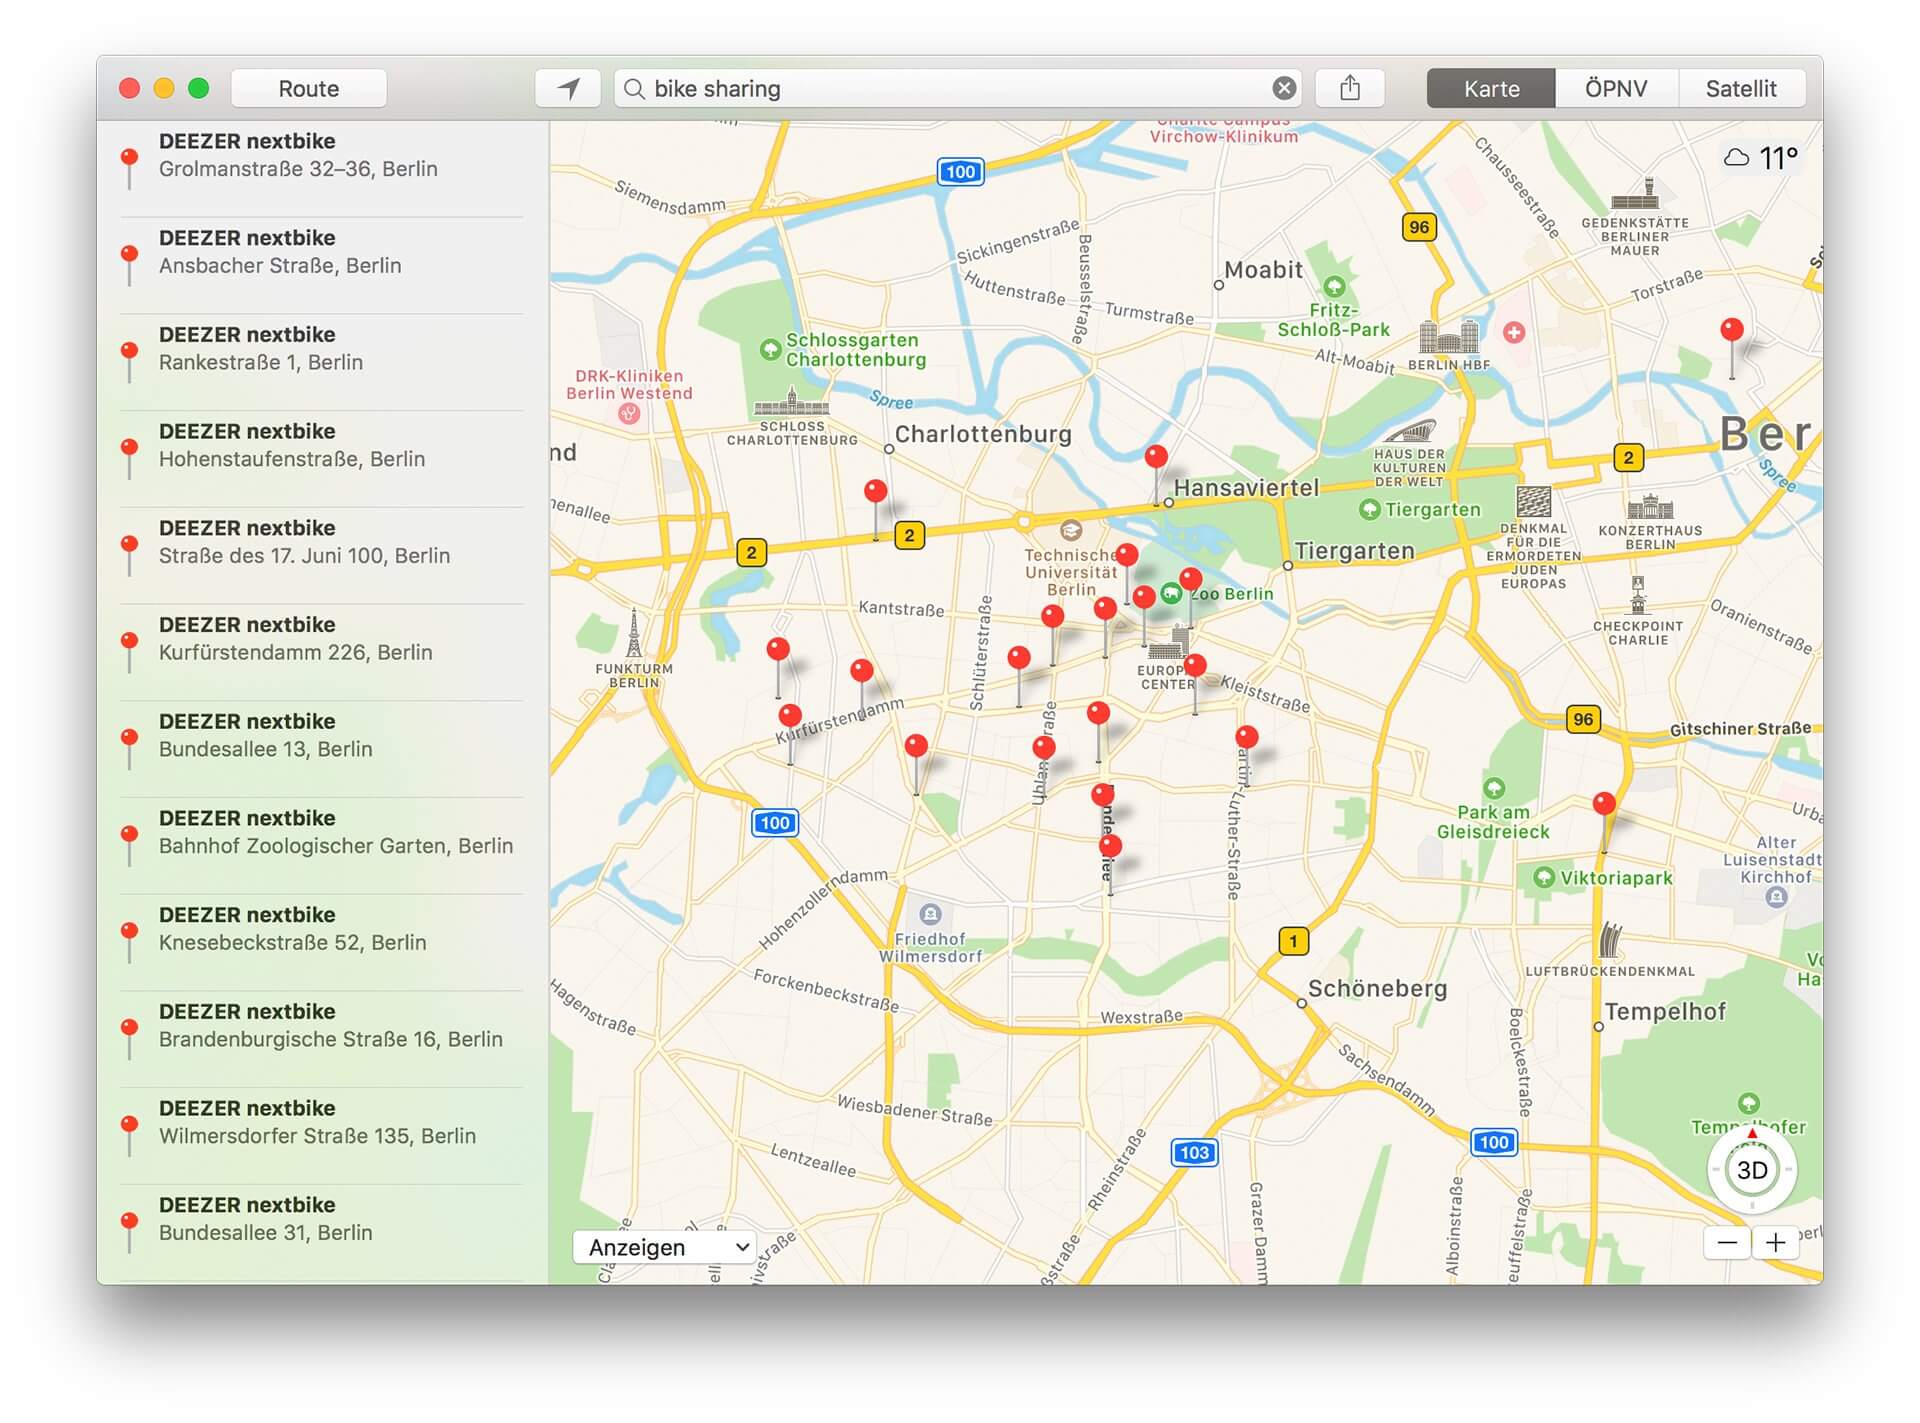Image resolution: width=1920 pixels, height=1423 pixels.
Task: Click the magnifier icon in search field
Action: 634,89
